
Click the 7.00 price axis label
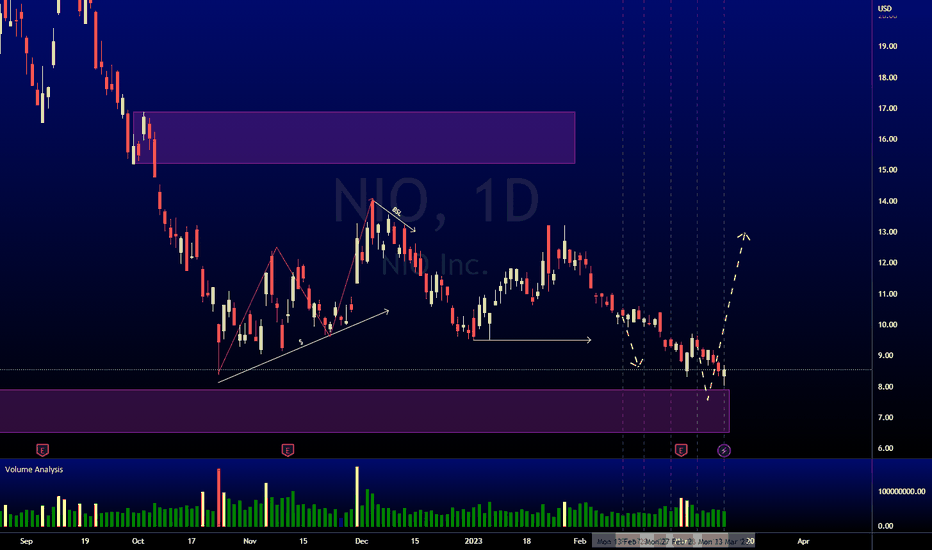click(x=886, y=417)
